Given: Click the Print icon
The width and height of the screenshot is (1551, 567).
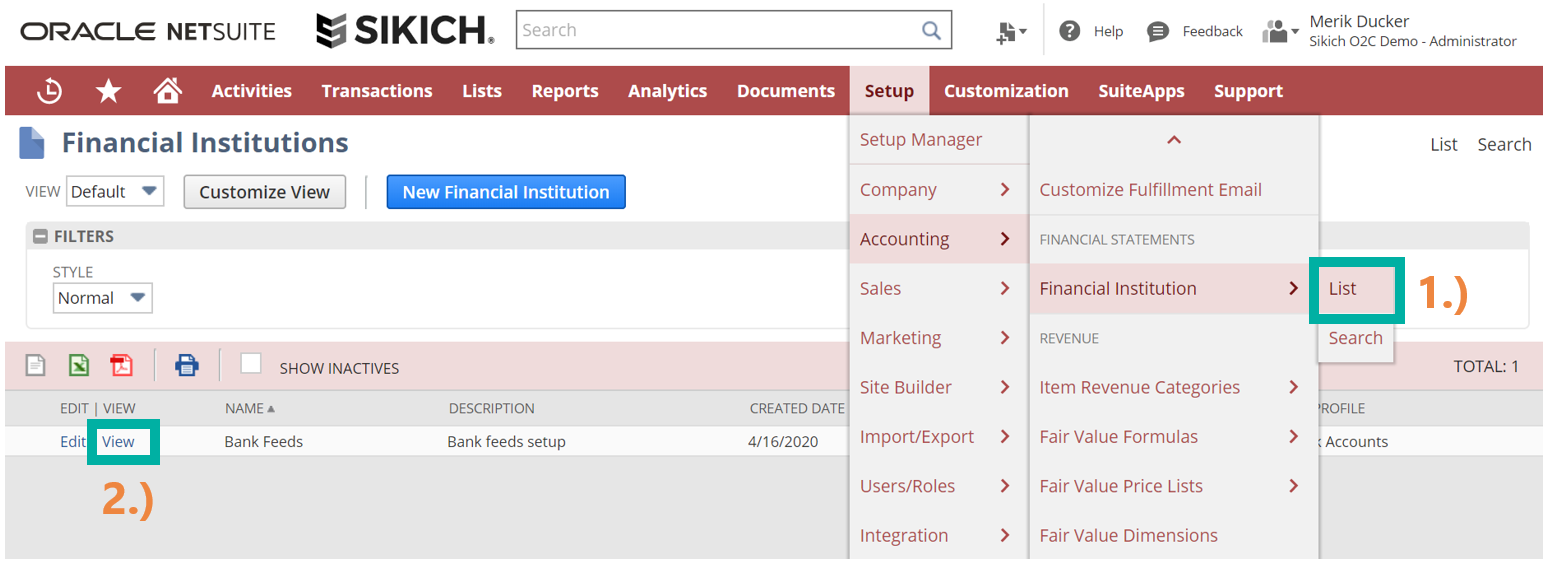Looking at the screenshot, I should coord(187,366).
